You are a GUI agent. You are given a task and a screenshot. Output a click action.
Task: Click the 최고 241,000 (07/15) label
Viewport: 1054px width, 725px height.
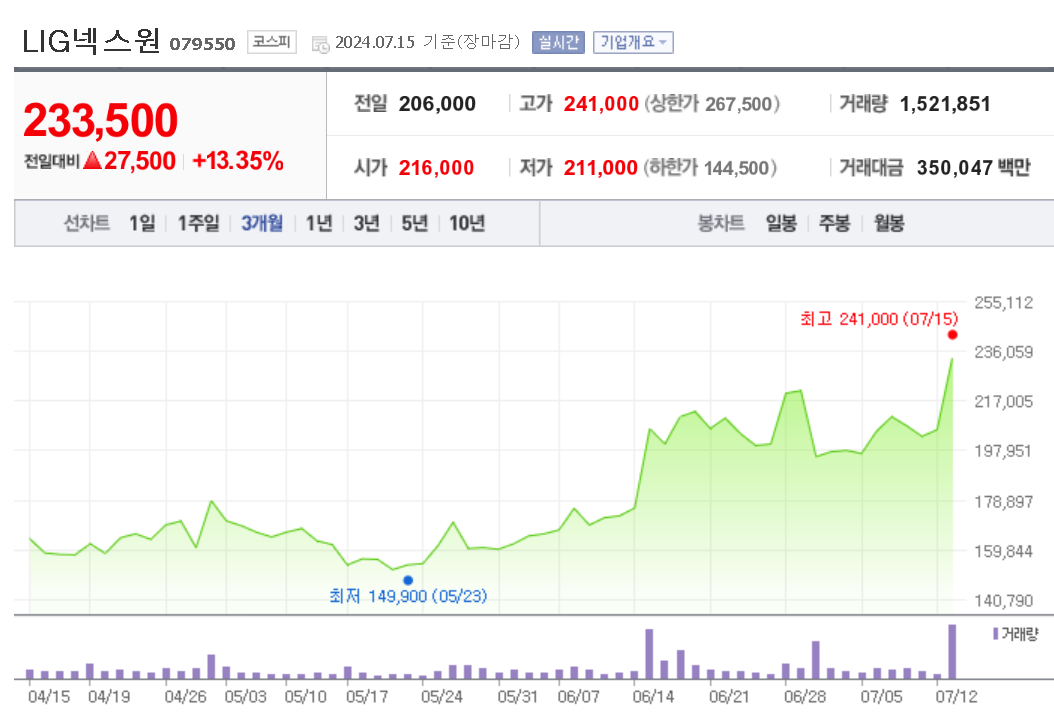point(879,318)
